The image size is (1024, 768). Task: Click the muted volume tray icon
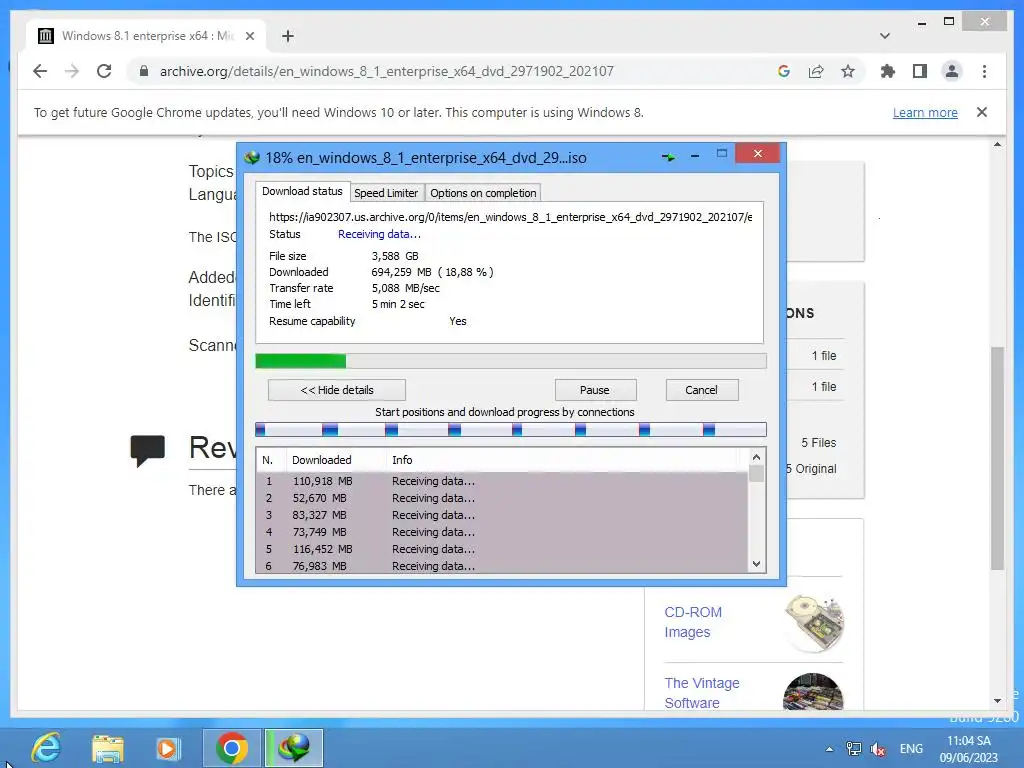(878, 749)
